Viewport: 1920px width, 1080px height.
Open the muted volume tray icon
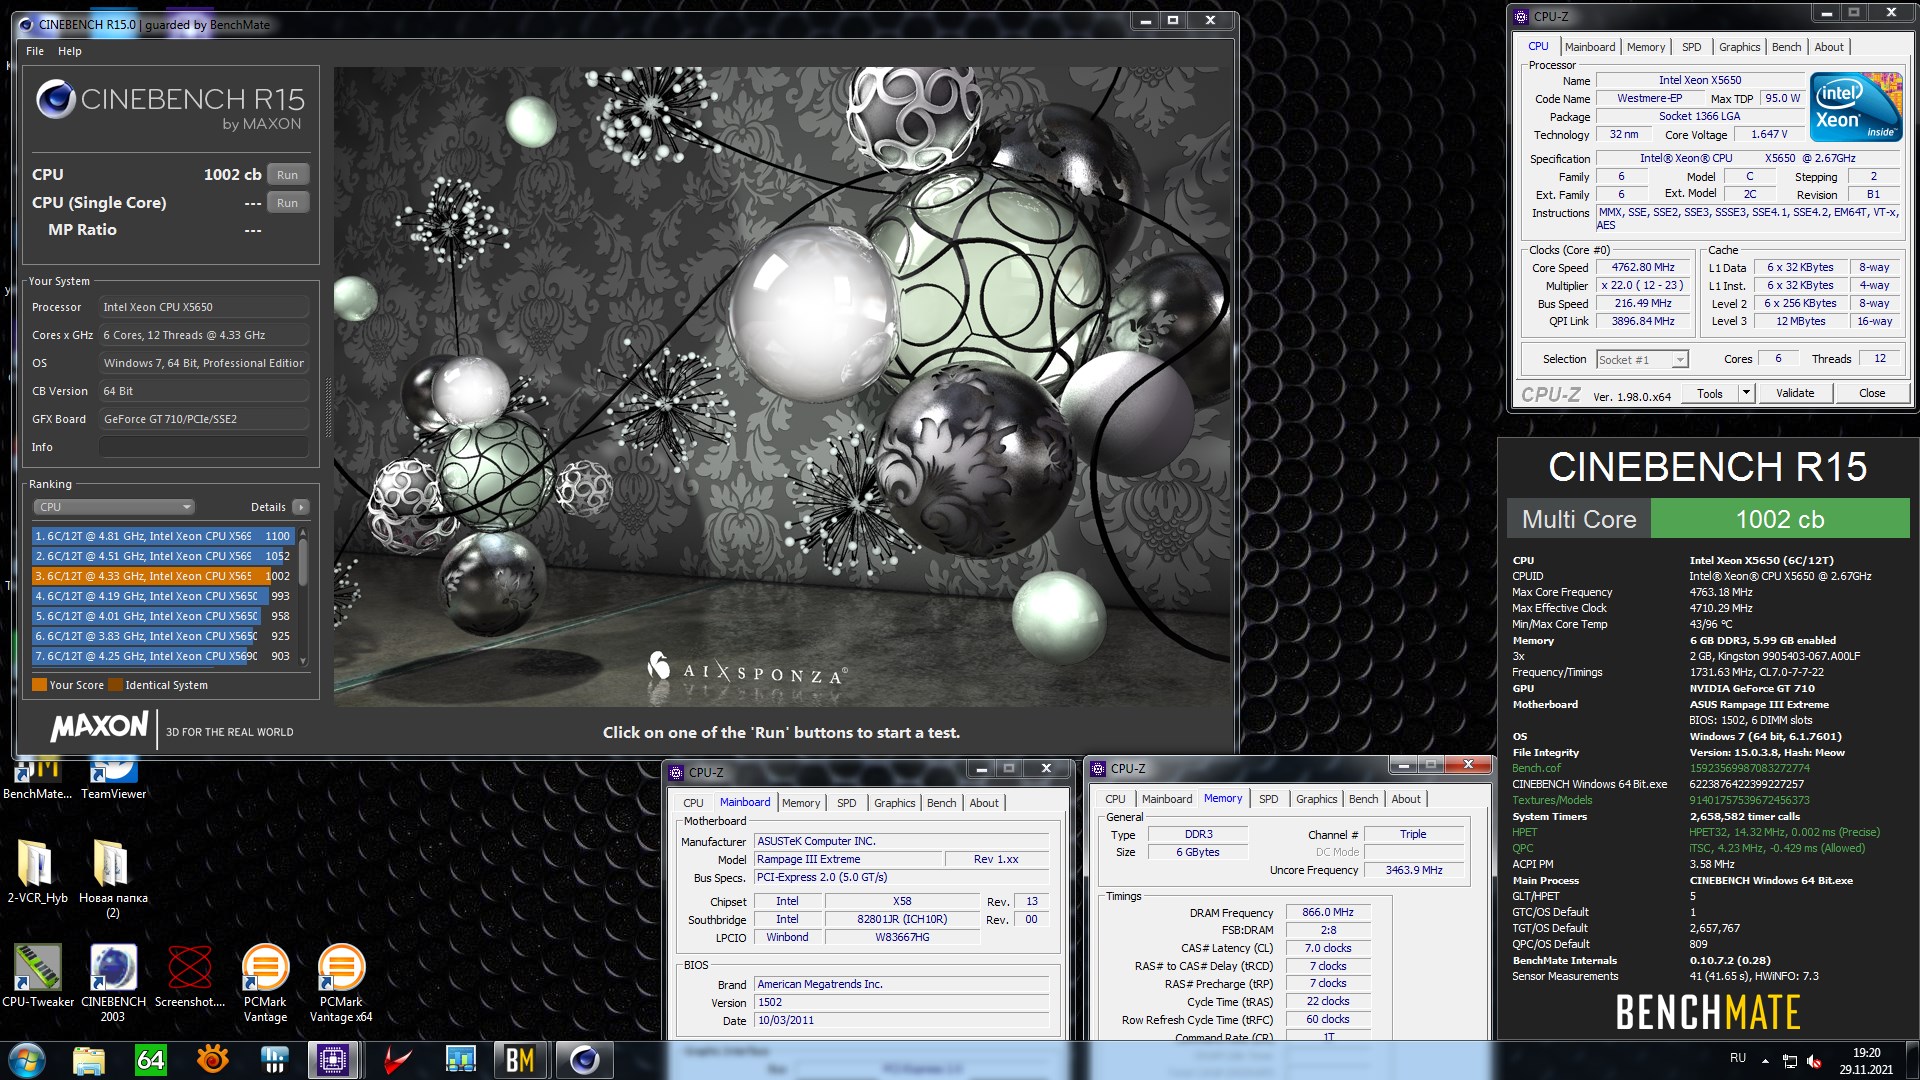point(1814,1061)
